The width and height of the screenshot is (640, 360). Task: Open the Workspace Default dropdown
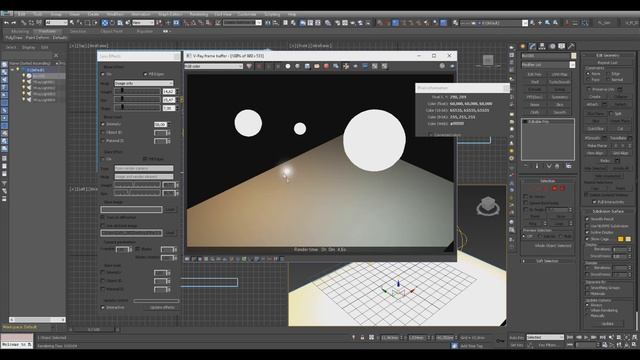(28, 327)
